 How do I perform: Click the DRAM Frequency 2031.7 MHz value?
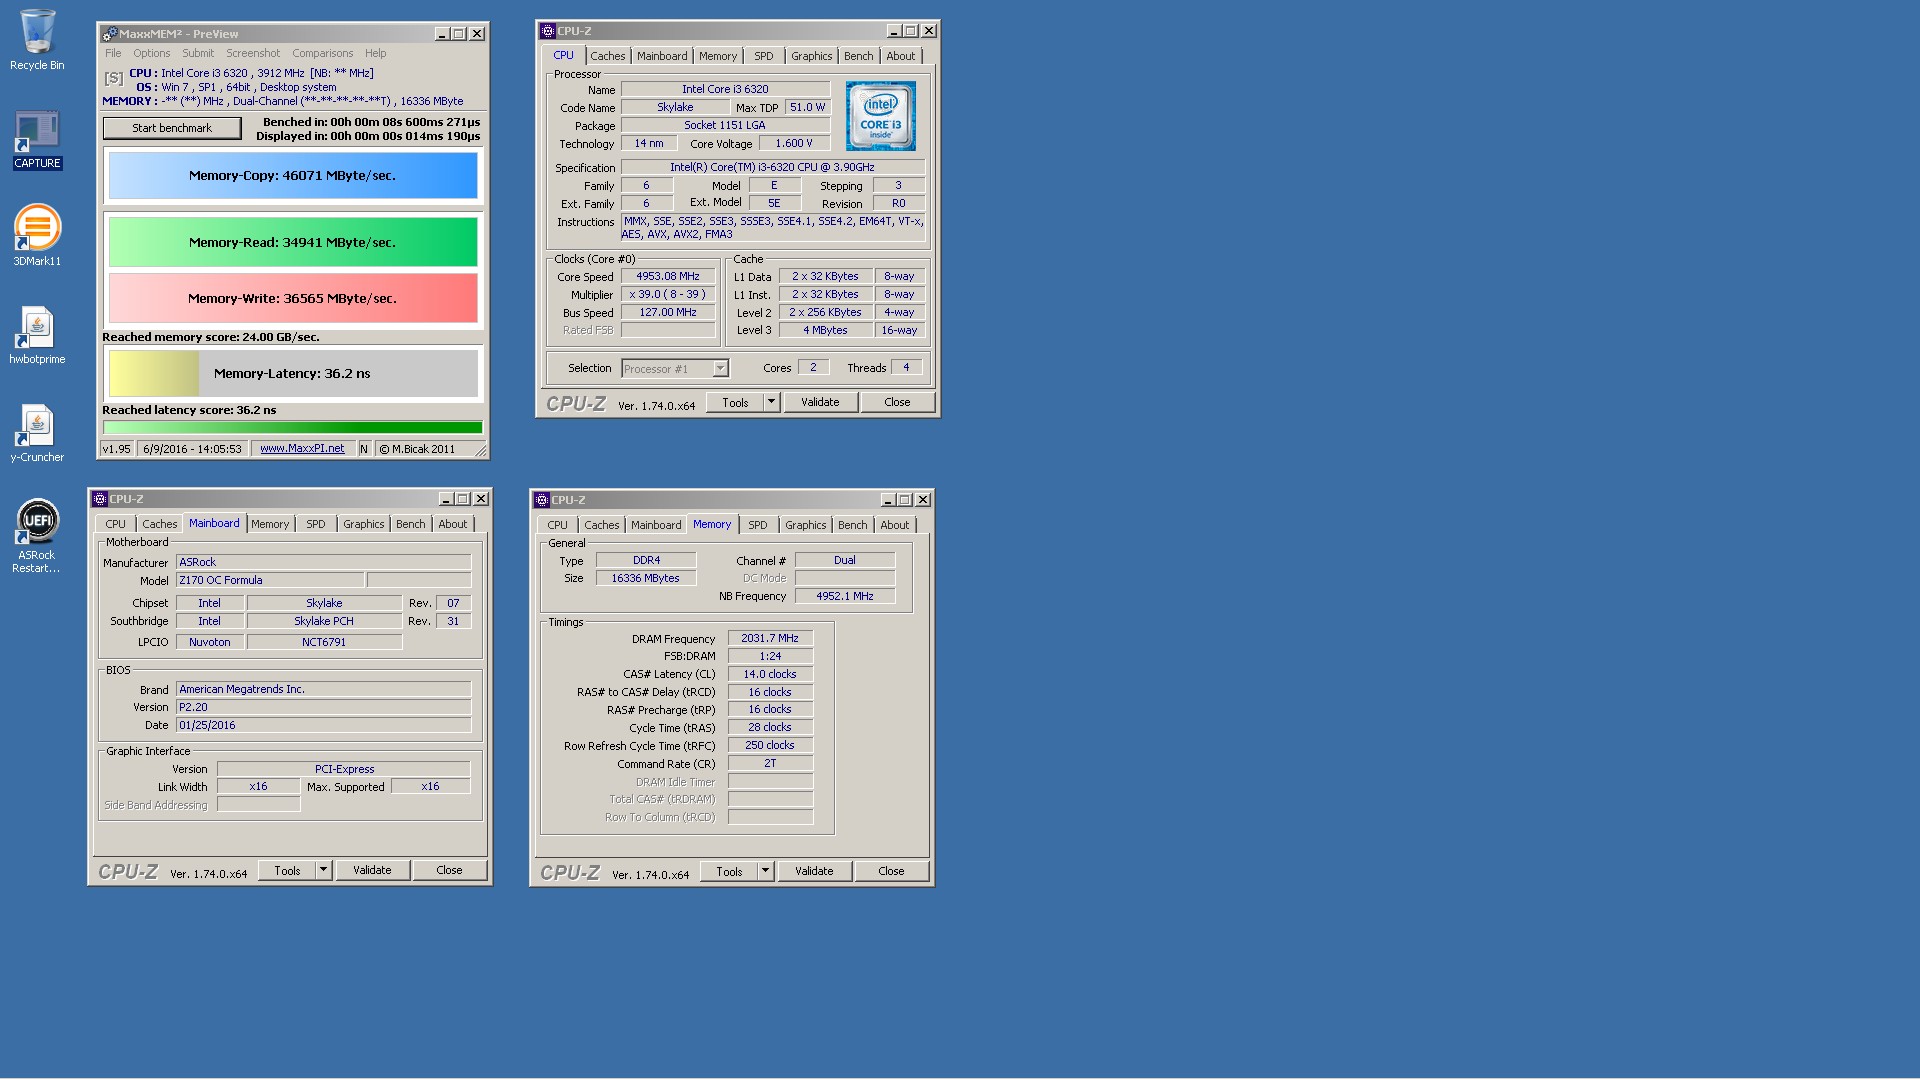coord(770,638)
